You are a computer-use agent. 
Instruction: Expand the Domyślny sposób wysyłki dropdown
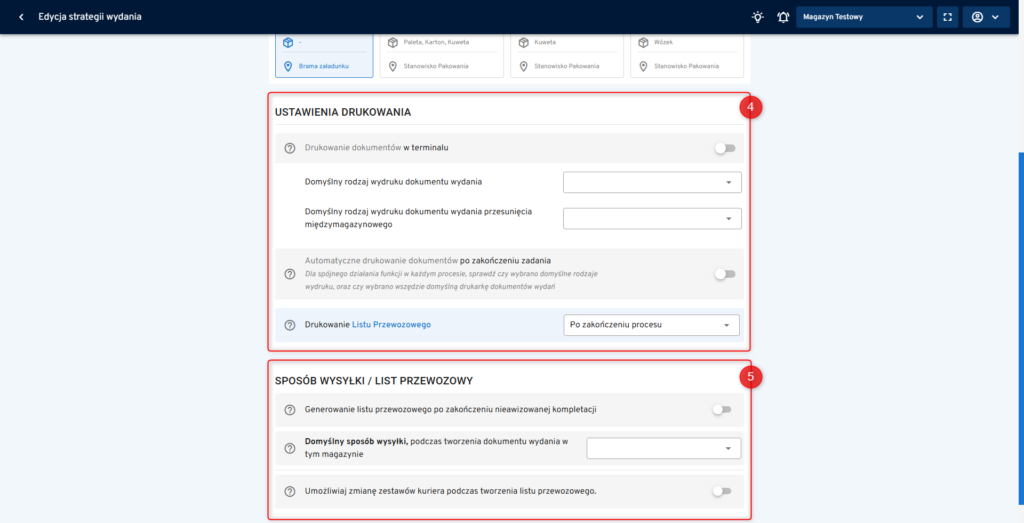(x=663, y=448)
